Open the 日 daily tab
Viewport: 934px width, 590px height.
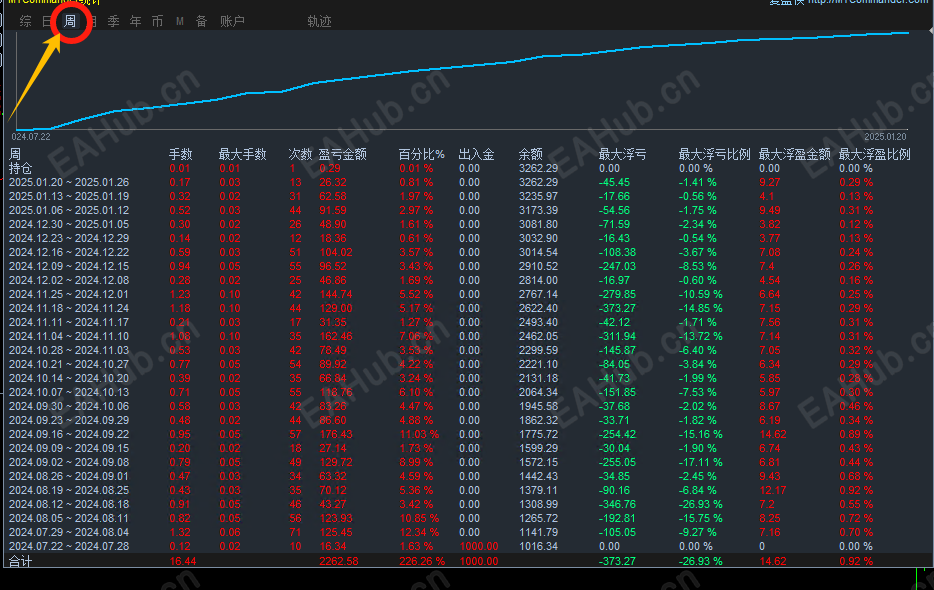pyautogui.click(x=48, y=21)
